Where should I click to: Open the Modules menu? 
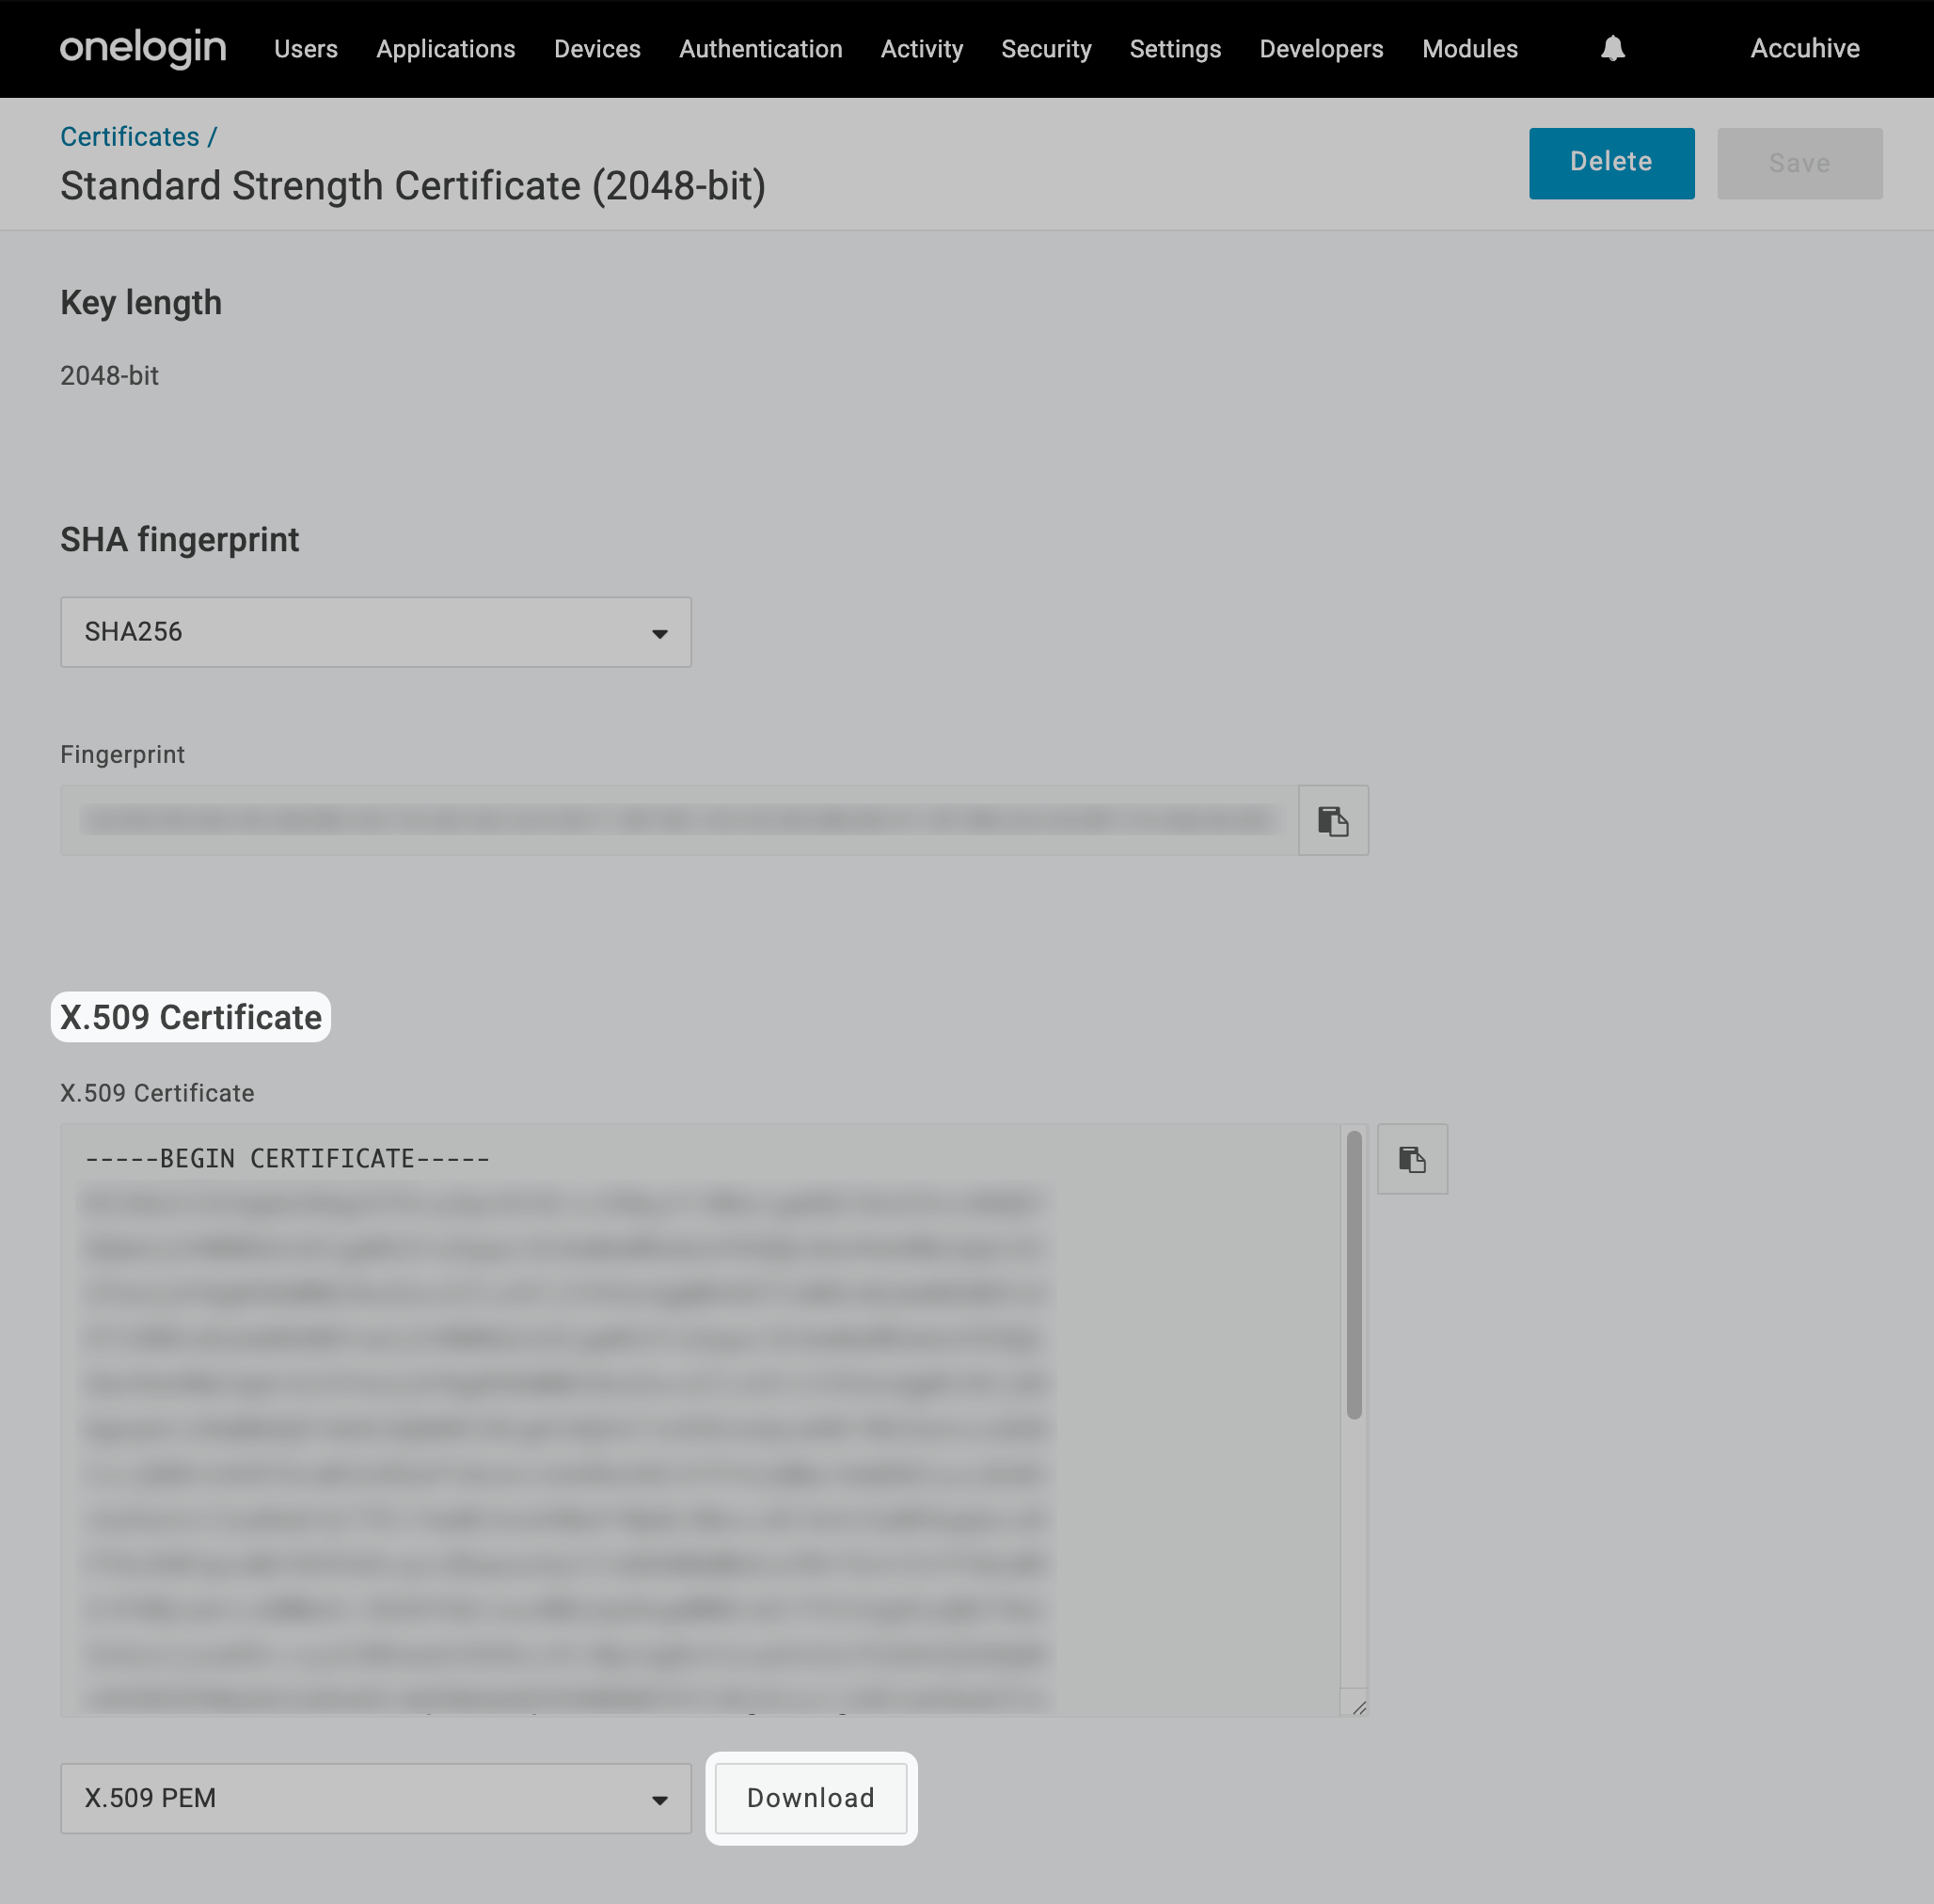(x=1470, y=49)
